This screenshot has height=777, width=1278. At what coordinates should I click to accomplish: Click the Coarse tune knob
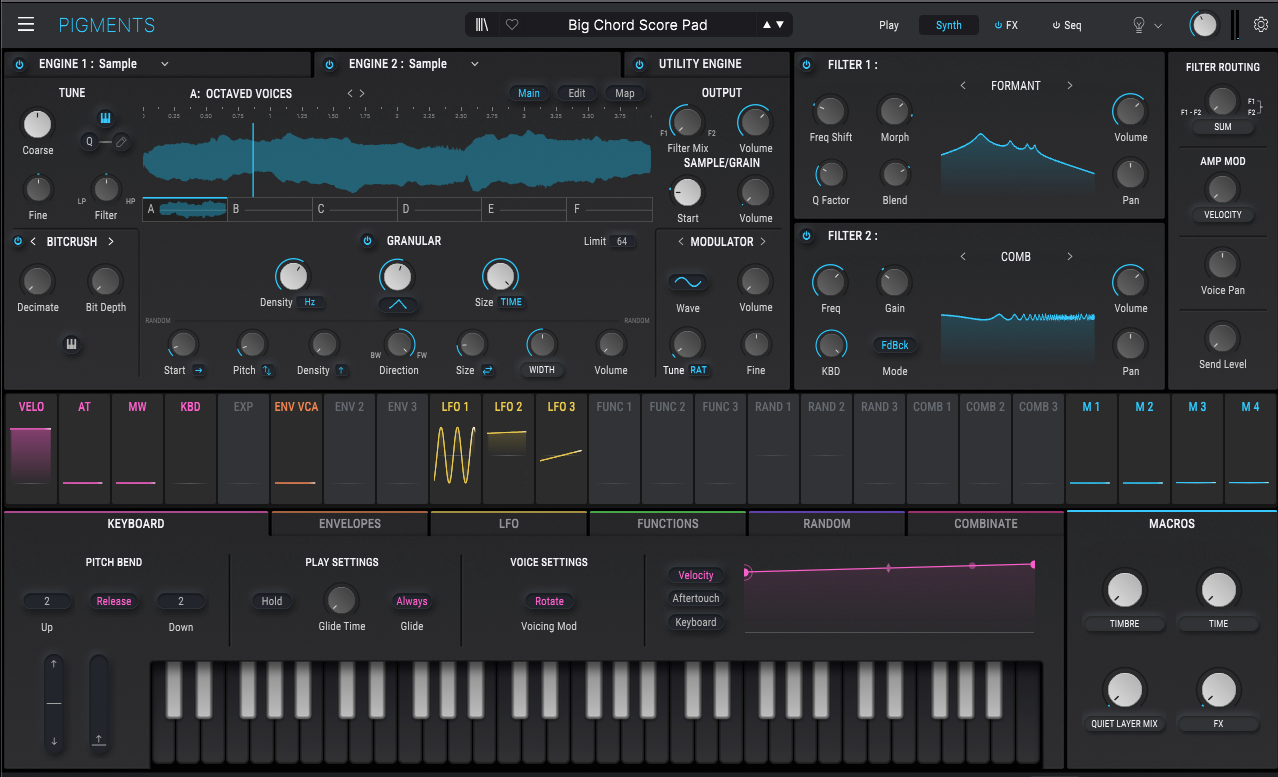tap(37, 125)
